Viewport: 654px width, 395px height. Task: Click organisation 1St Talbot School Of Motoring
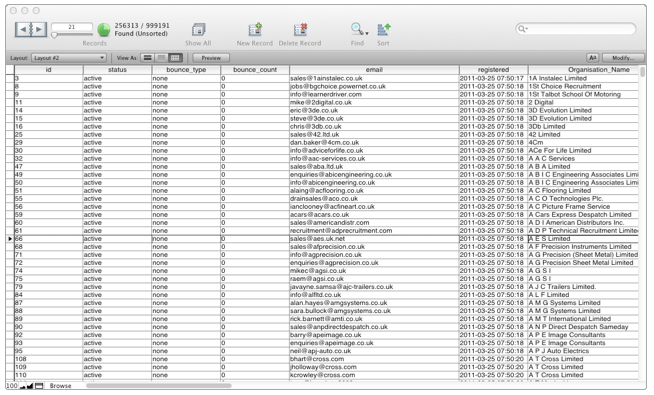pyautogui.click(x=583, y=94)
